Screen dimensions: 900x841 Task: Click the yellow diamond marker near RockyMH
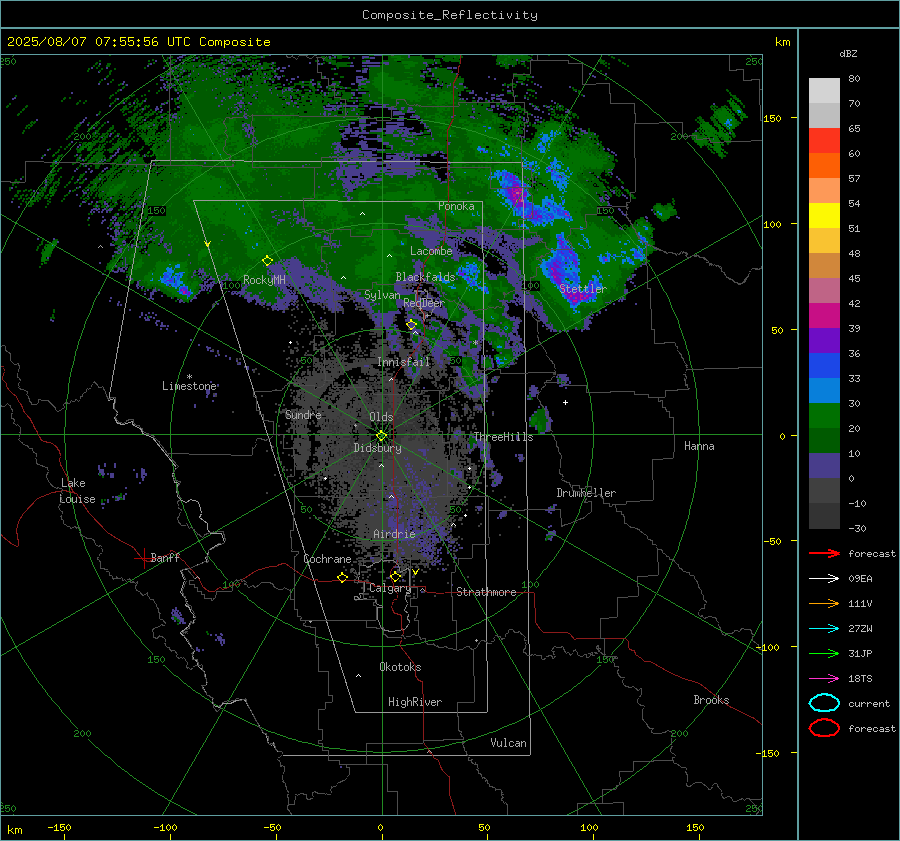point(267,261)
